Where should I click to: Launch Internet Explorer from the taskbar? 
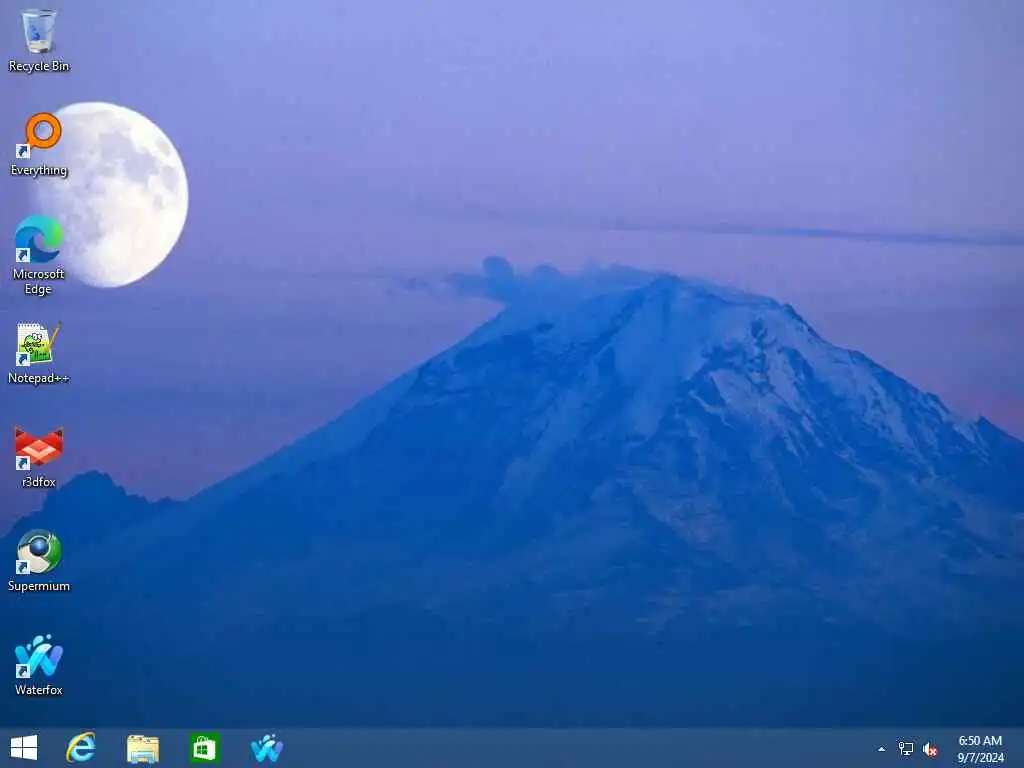(81, 748)
